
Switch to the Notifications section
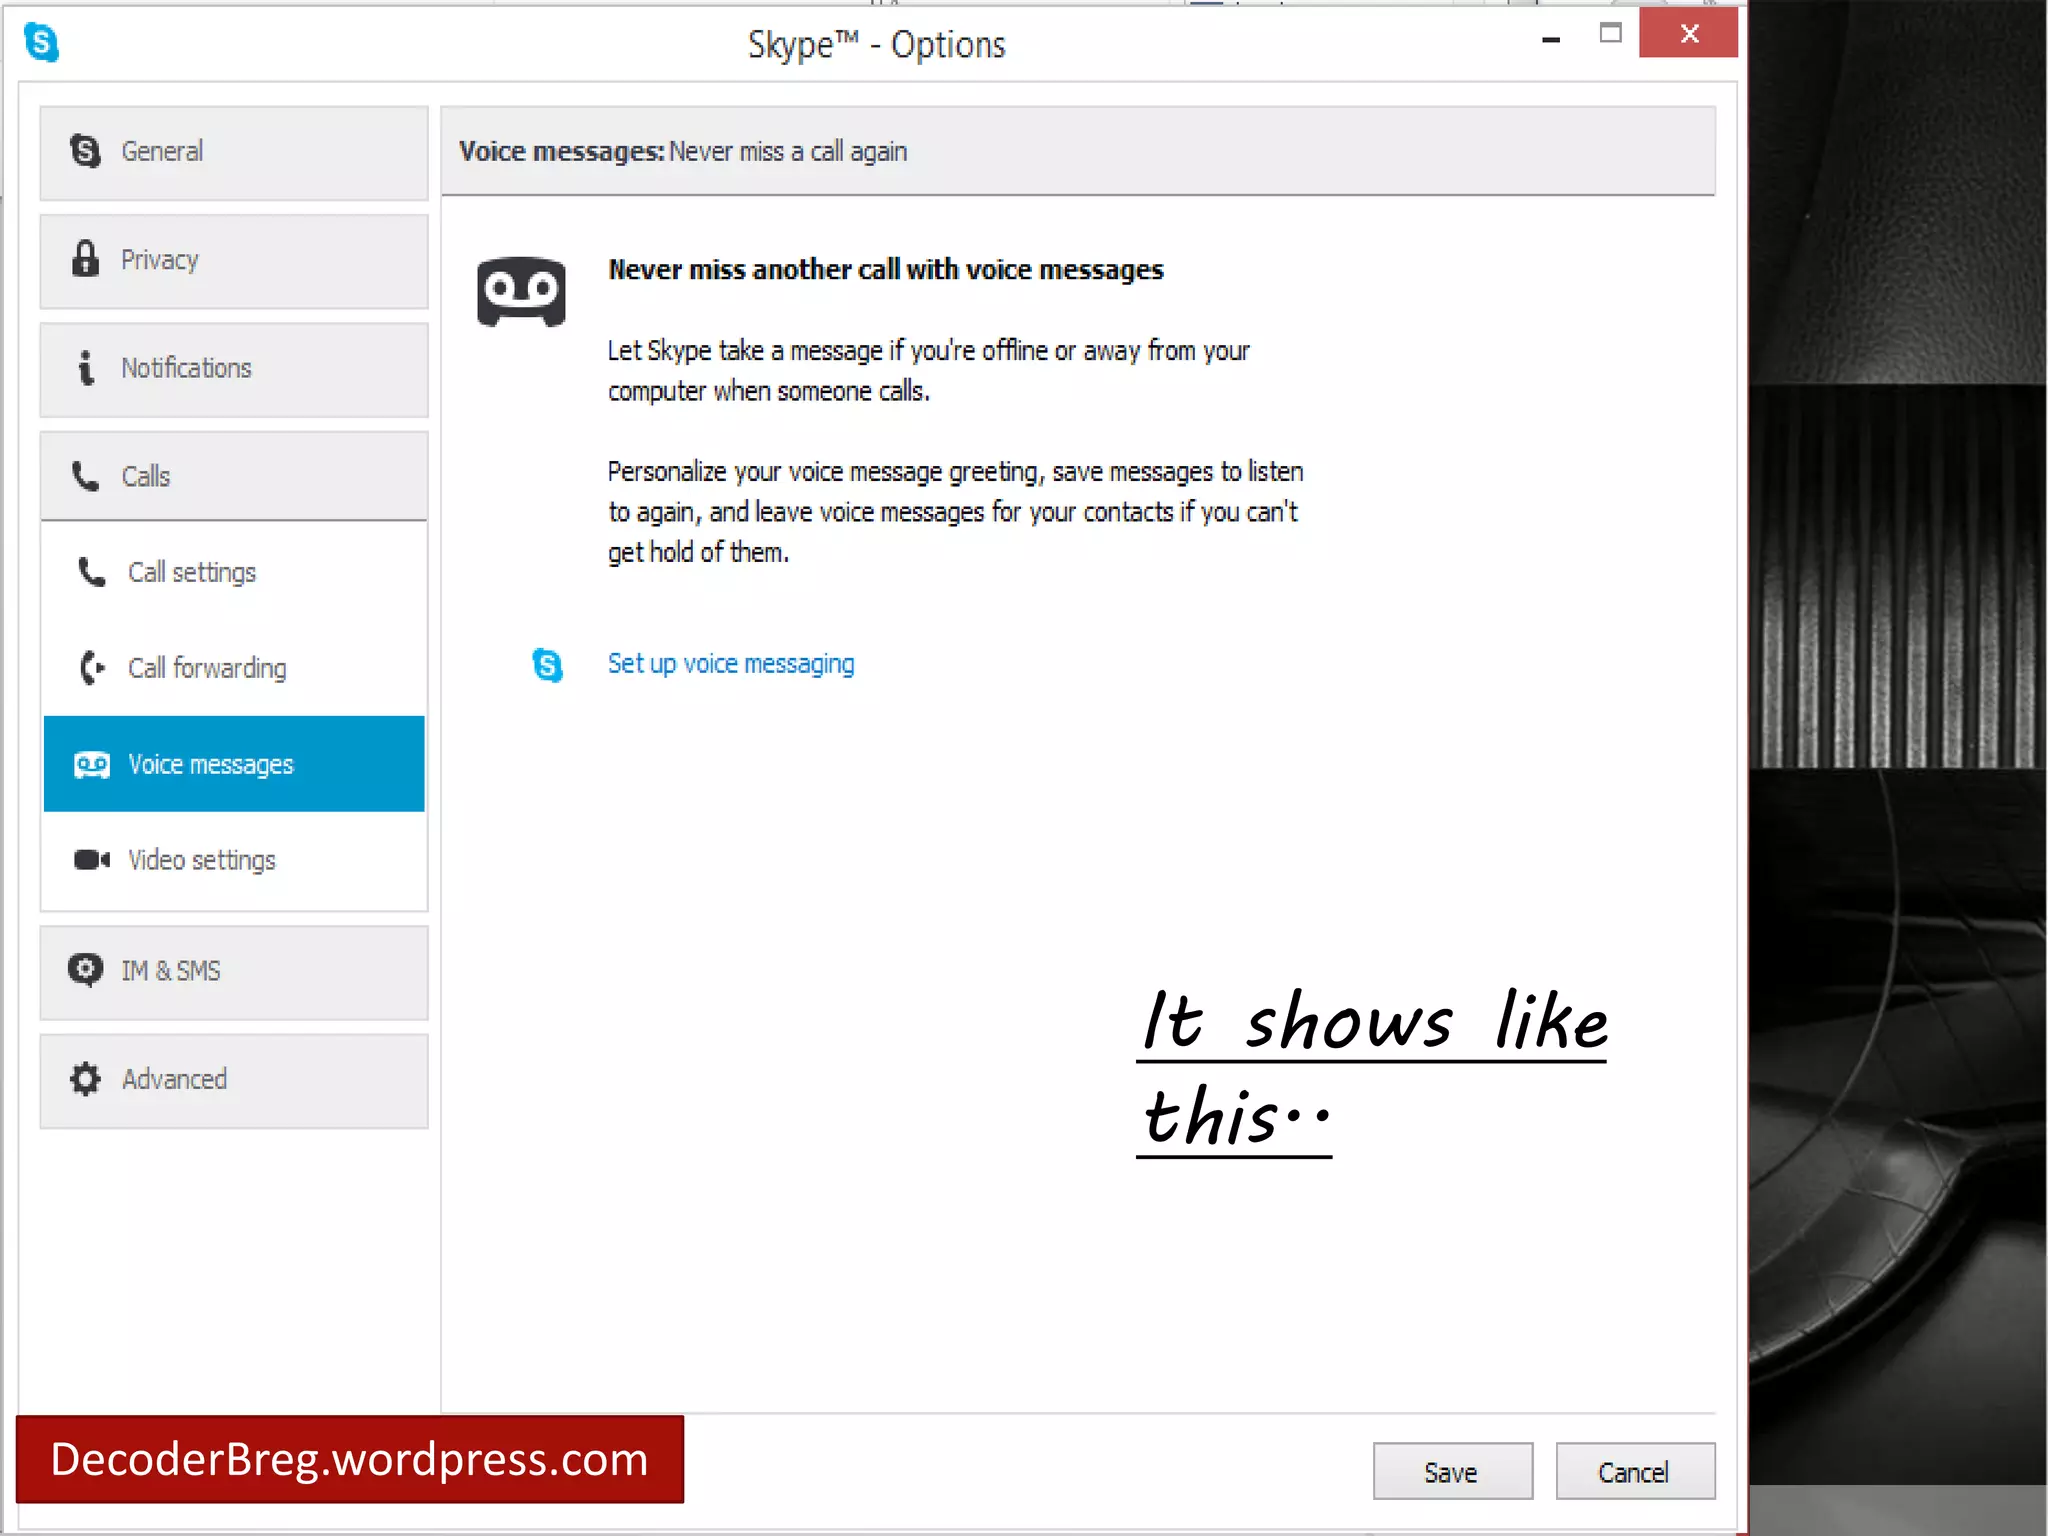234,369
